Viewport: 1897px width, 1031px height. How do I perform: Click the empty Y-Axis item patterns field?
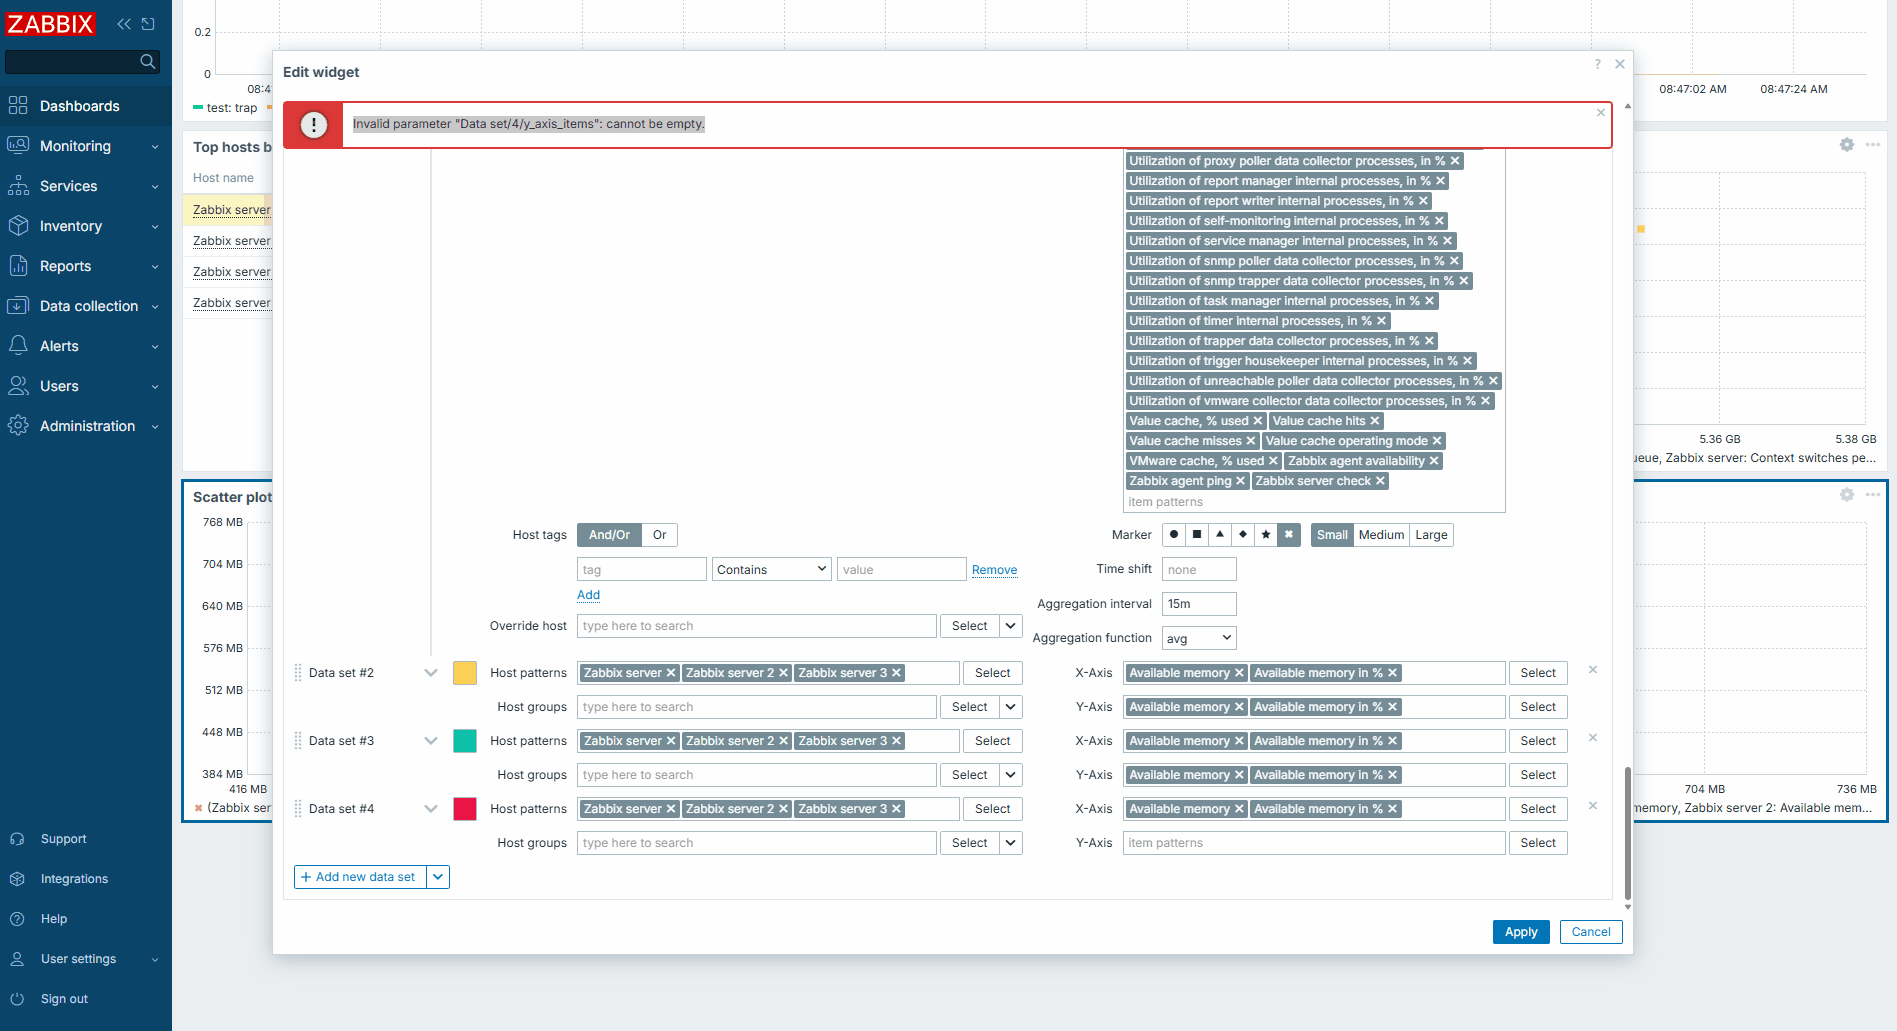pyautogui.click(x=1313, y=843)
